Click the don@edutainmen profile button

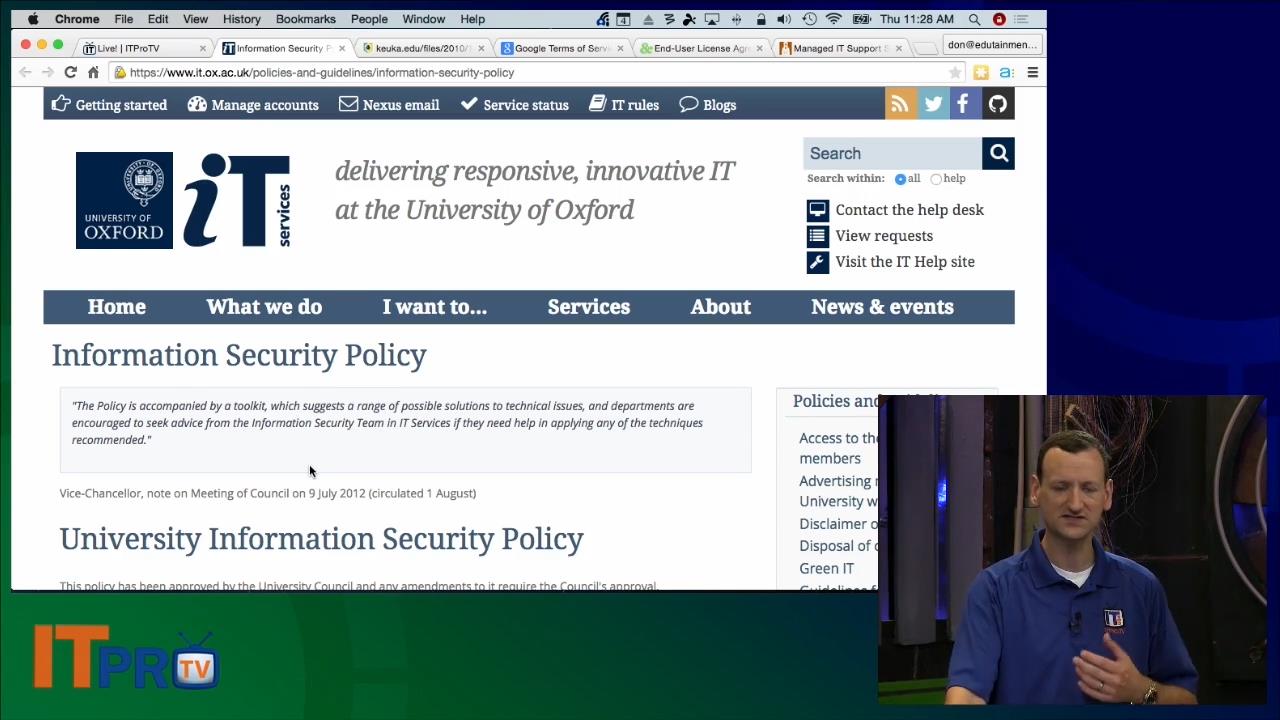pyautogui.click(x=992, y=44)
